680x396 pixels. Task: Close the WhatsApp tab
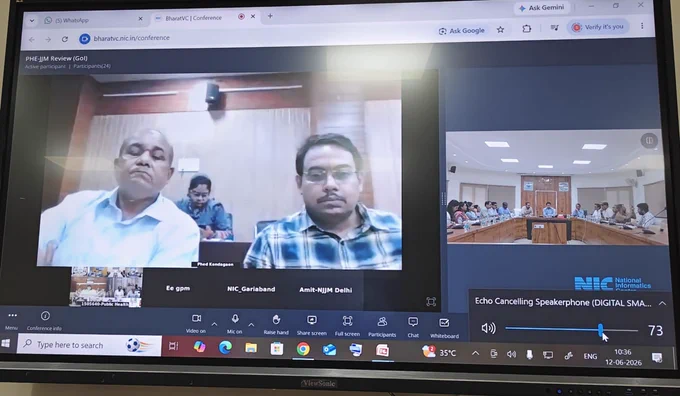click(140, 19)
